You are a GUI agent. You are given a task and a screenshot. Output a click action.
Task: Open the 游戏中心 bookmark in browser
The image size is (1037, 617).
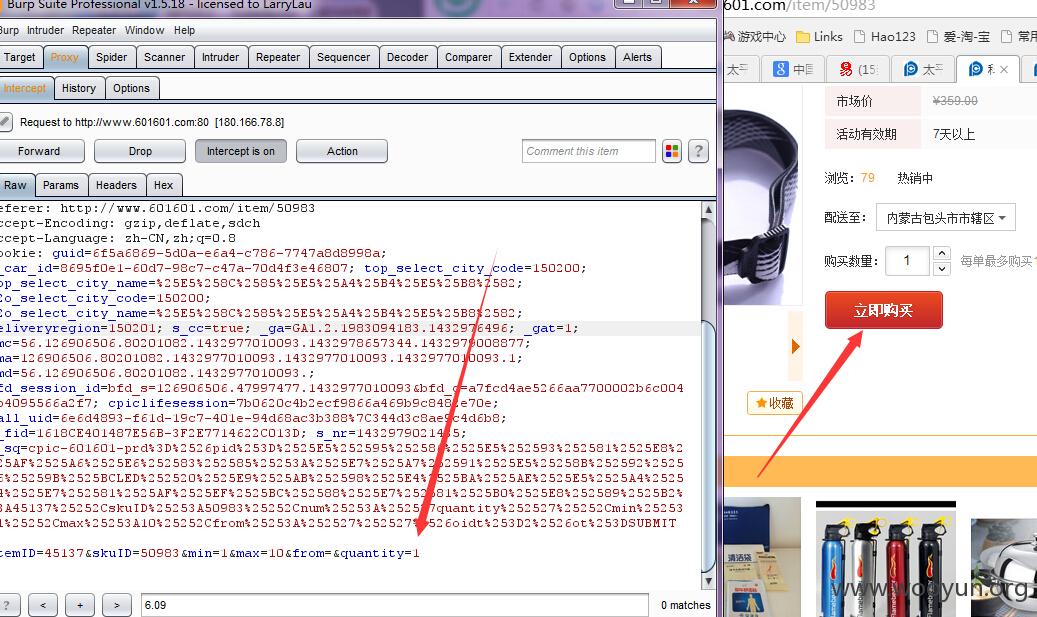pyautogui.click(x=754, y=36)
